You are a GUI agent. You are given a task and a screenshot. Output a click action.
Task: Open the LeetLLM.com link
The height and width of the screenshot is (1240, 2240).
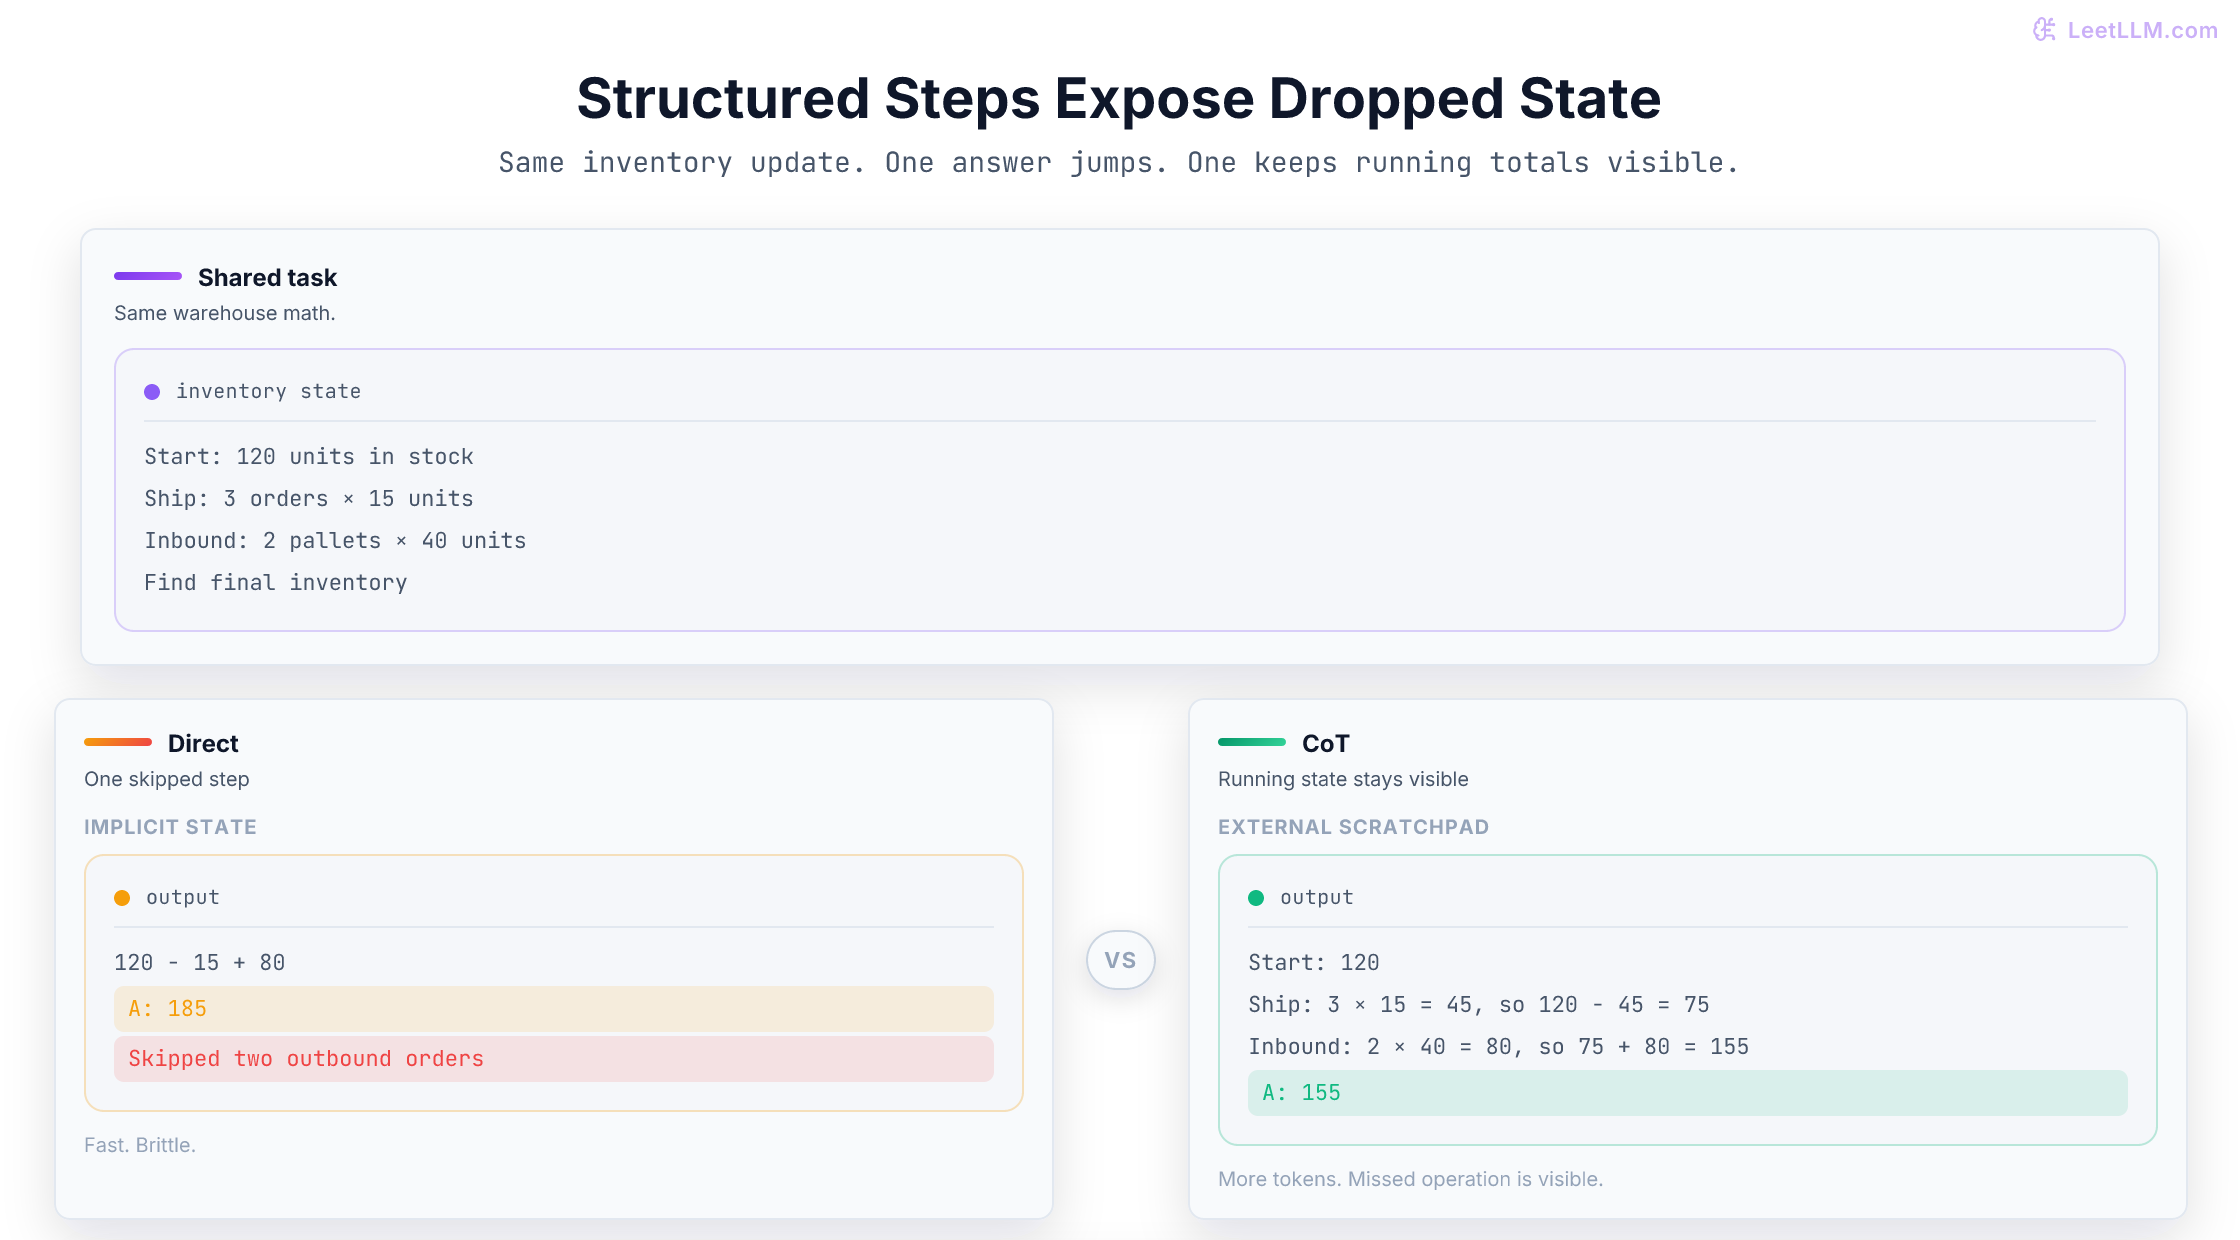2142,30
